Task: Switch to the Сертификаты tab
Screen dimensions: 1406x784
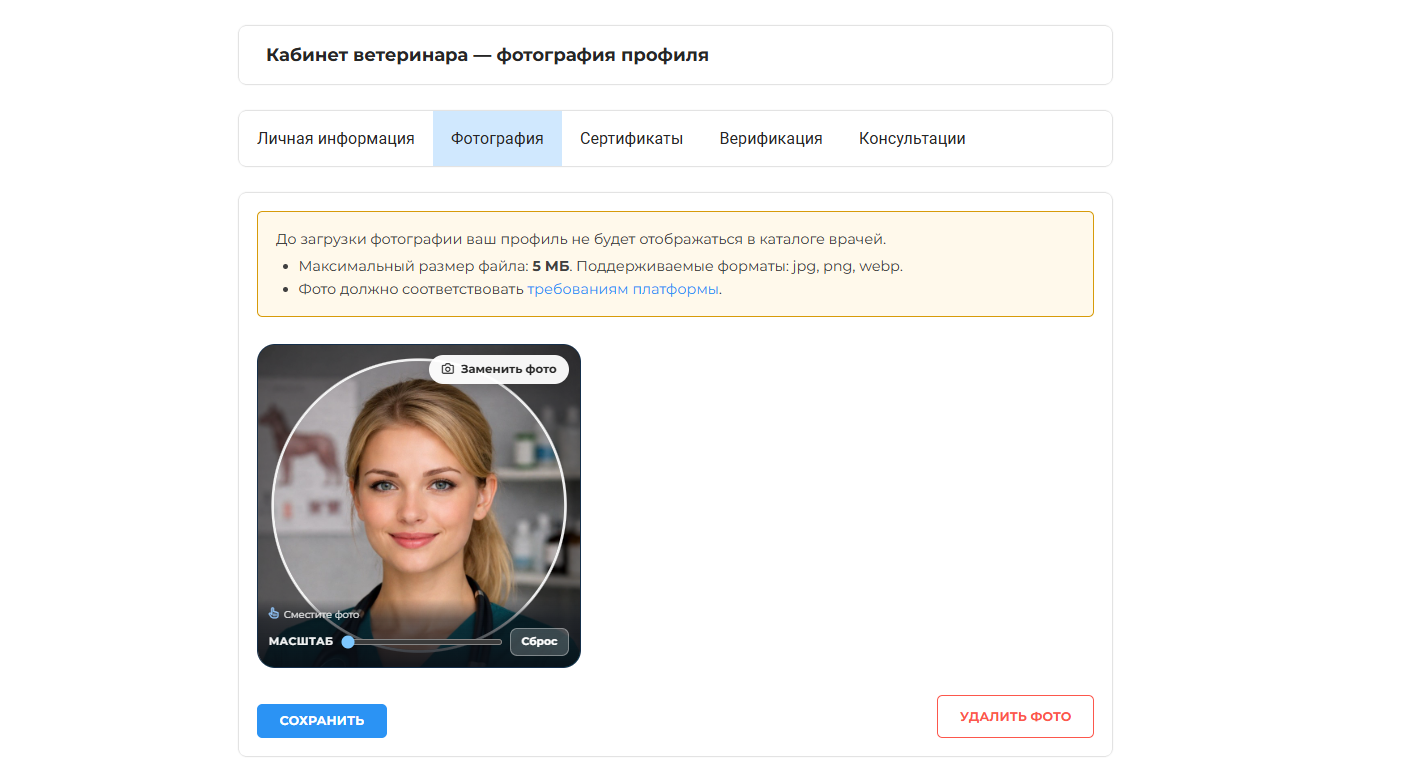Action: 630,138
